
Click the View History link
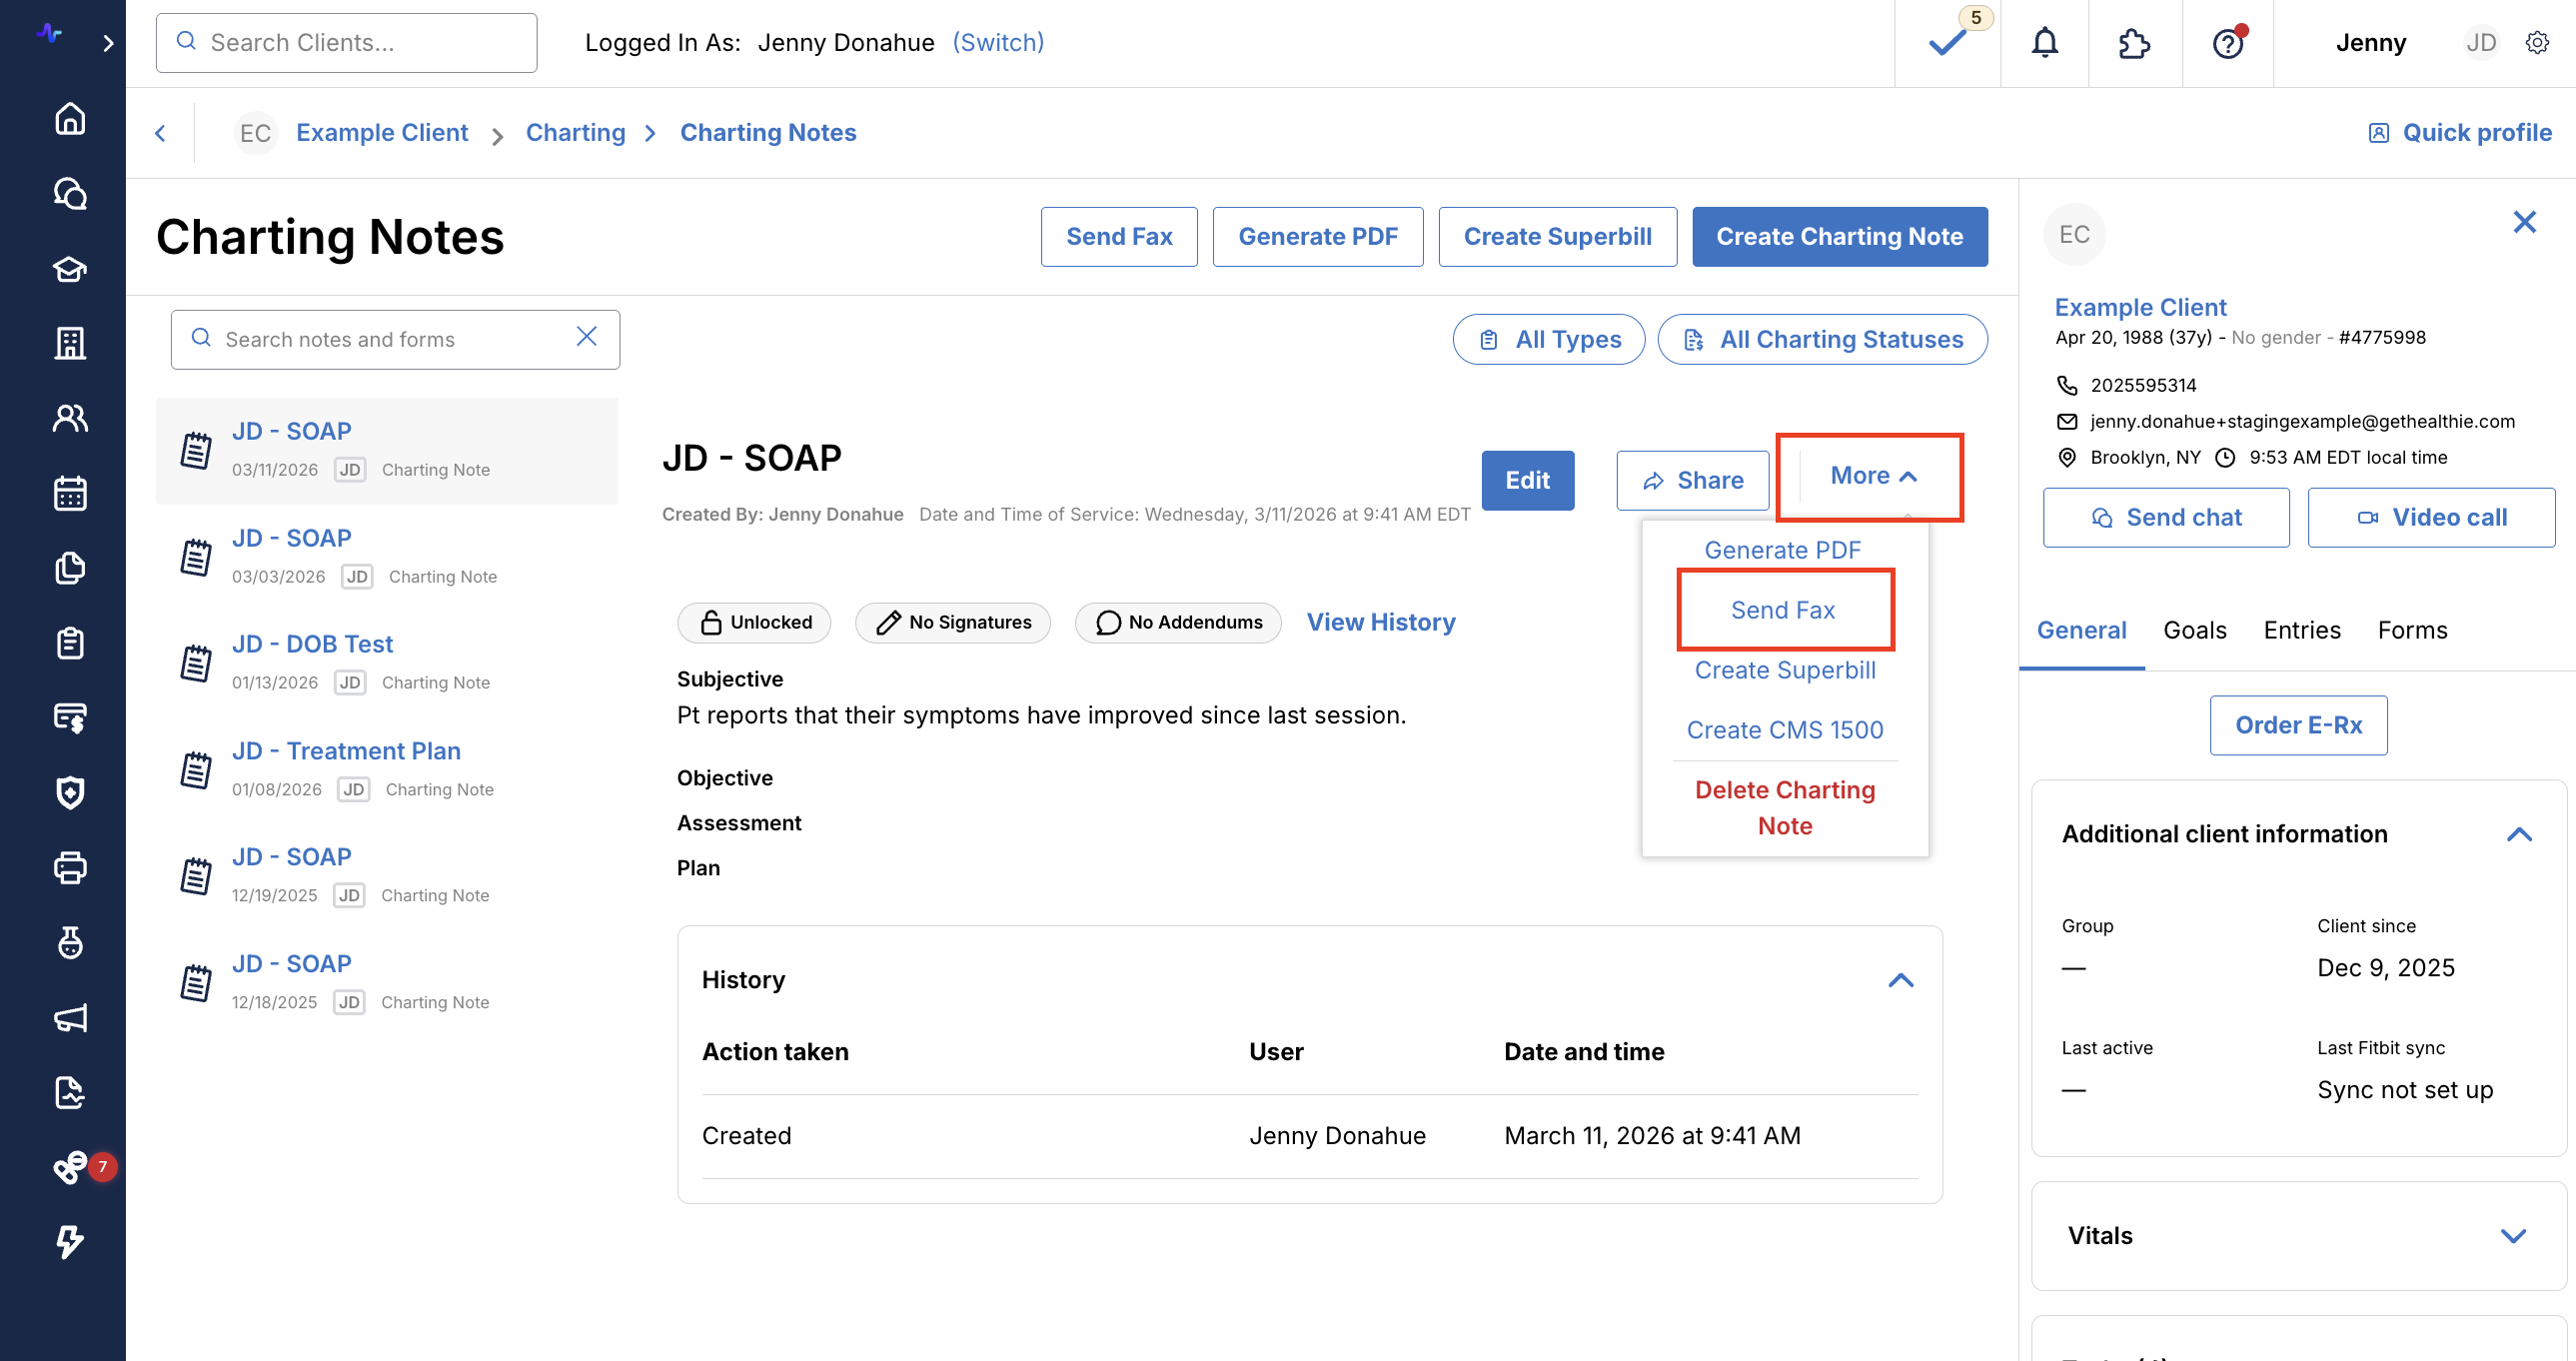[1380, 622]
